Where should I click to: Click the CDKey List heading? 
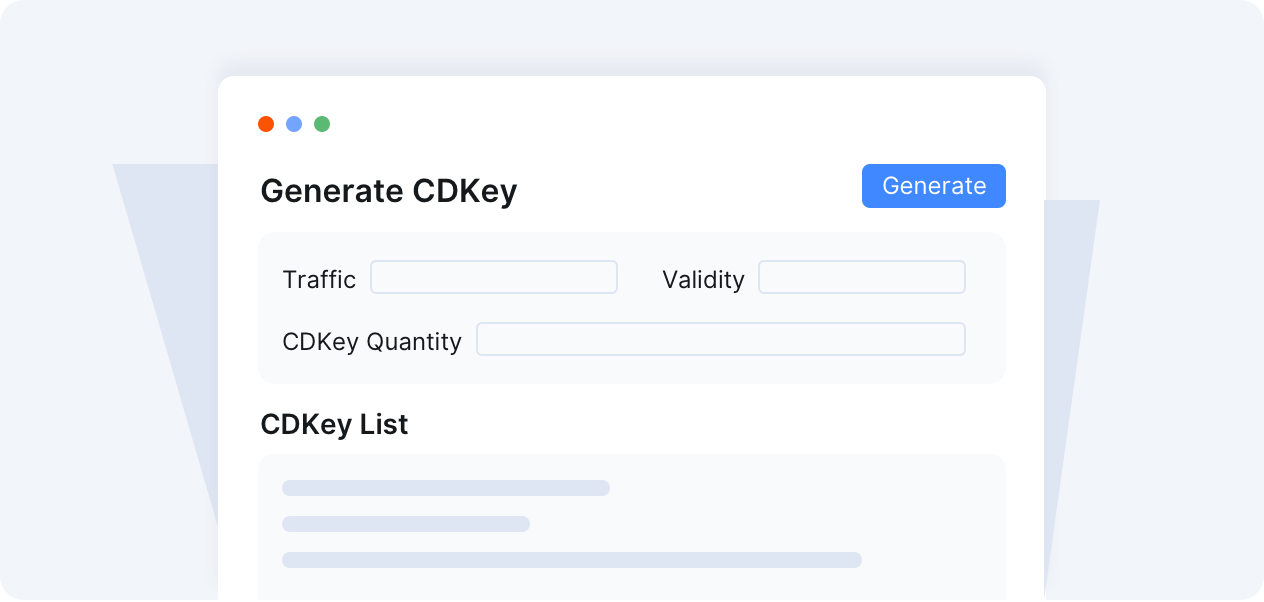pyautogui.click(x=334, y=424)
